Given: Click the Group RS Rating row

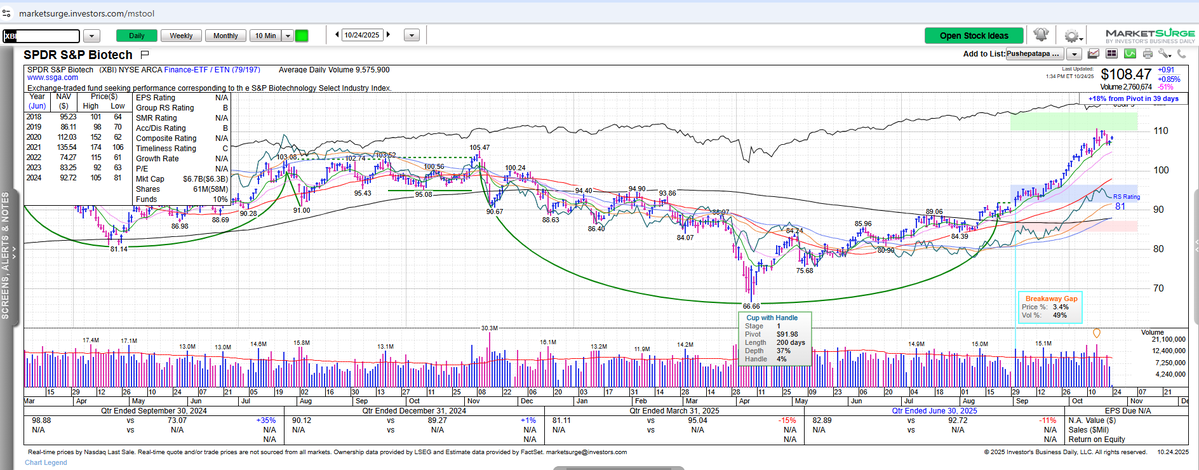Looking at the screenshot, I should 184,108.
